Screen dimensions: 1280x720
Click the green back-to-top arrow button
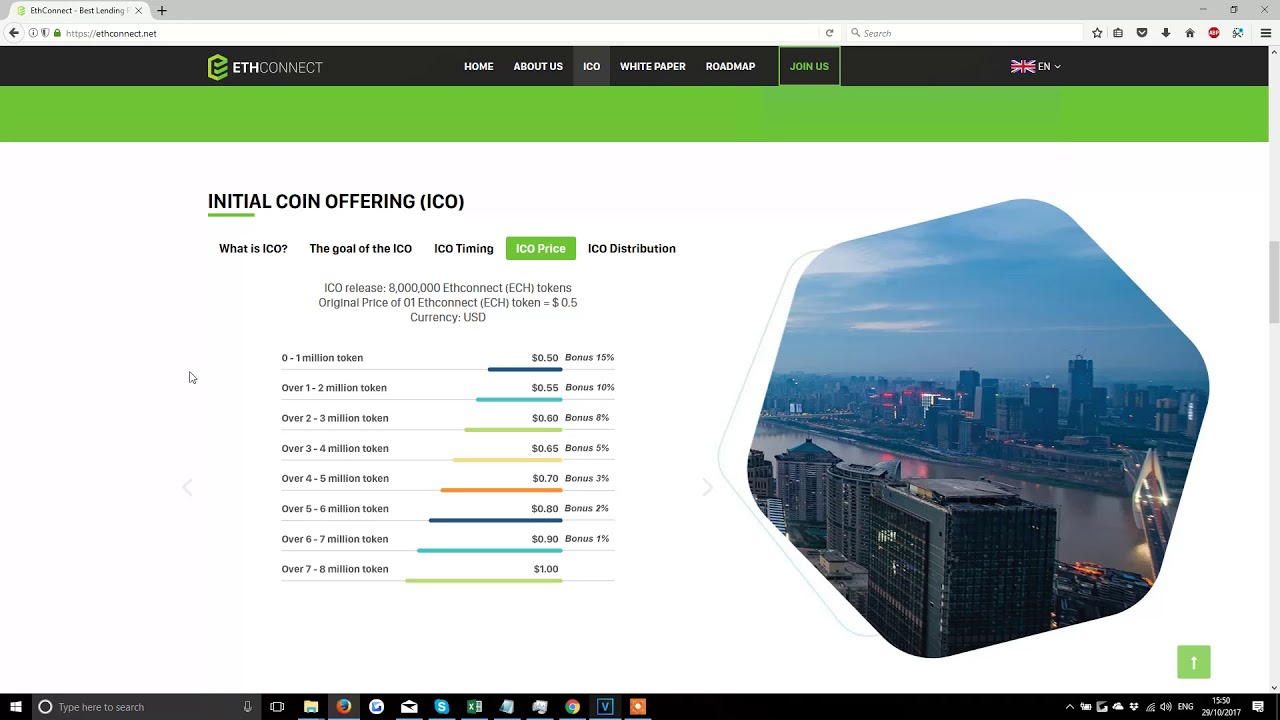pos(1194,662)
